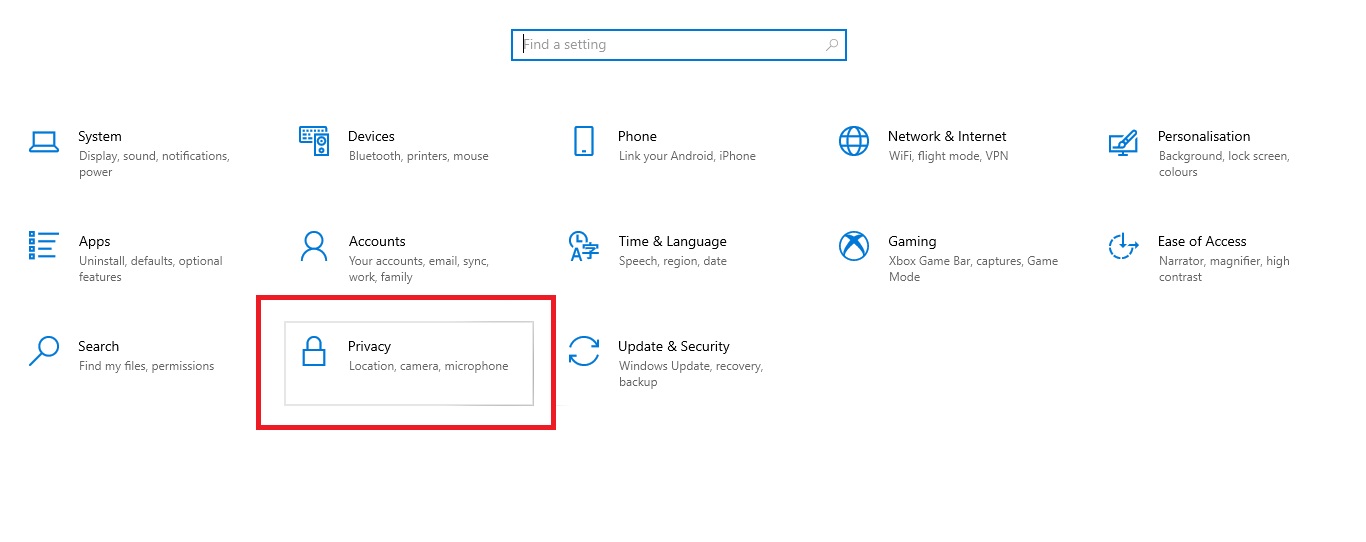
Task: Click 'Uninstall, defaults, optional features' description
Action: coord(151,269)
